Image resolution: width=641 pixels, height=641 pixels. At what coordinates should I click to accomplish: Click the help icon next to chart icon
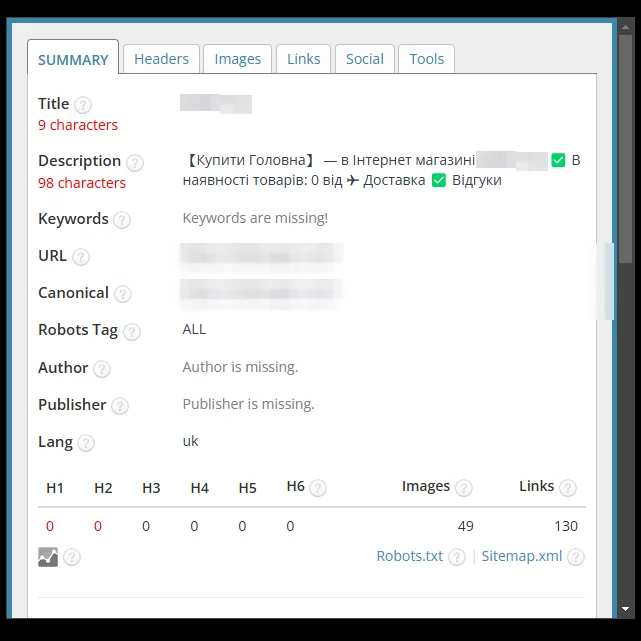click(x=72, y=557)
